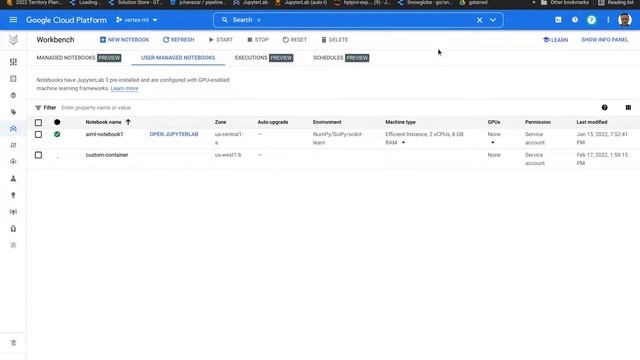Open the Features icon in left sidebar
Screen dimensions: 640x360
tap(13, 95)
